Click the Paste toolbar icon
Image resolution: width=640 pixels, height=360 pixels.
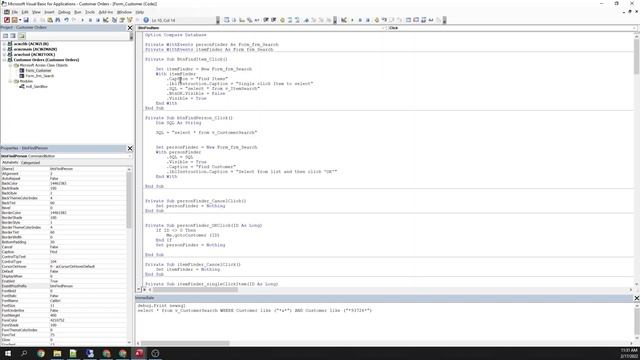(50, 20)
